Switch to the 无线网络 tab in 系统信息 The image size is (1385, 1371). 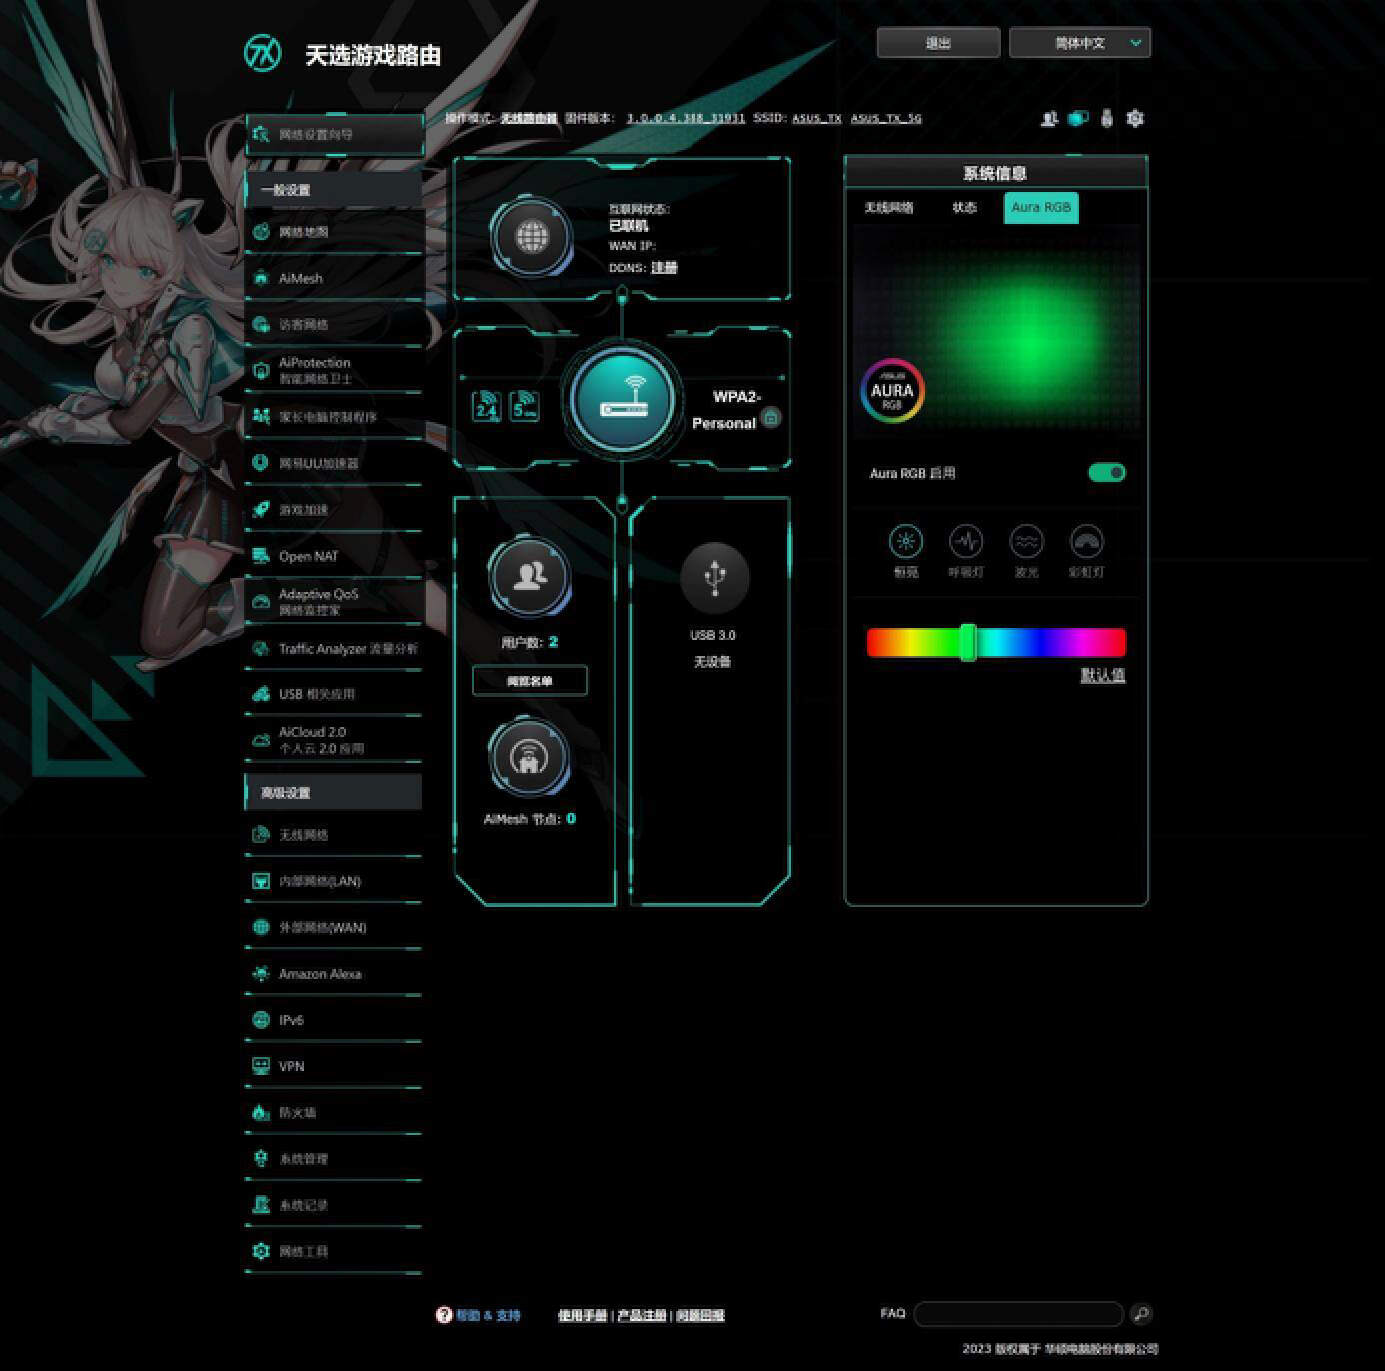(889, 208)
